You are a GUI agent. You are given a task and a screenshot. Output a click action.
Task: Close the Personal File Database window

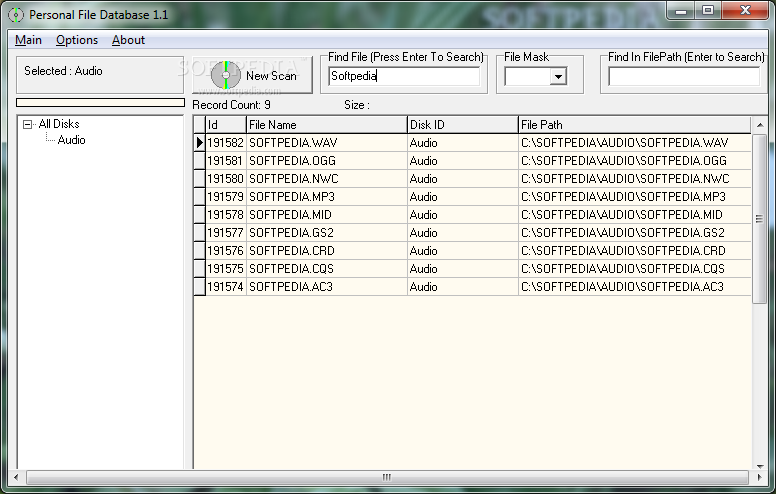745,10
